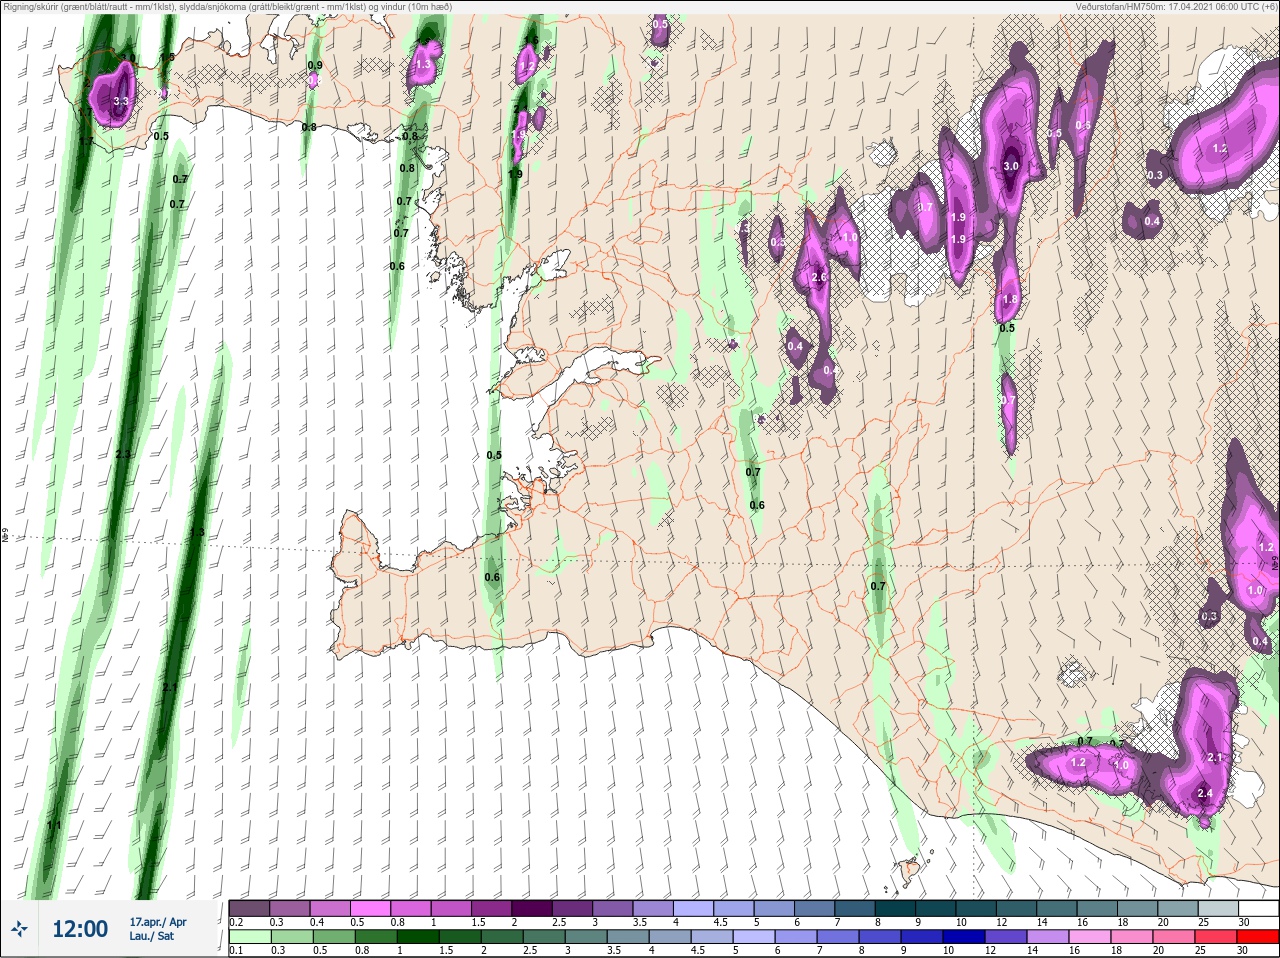Click the 3.0 snowfall value on the map
This screenshot has height=958, width=1280.
point(1011,167)
